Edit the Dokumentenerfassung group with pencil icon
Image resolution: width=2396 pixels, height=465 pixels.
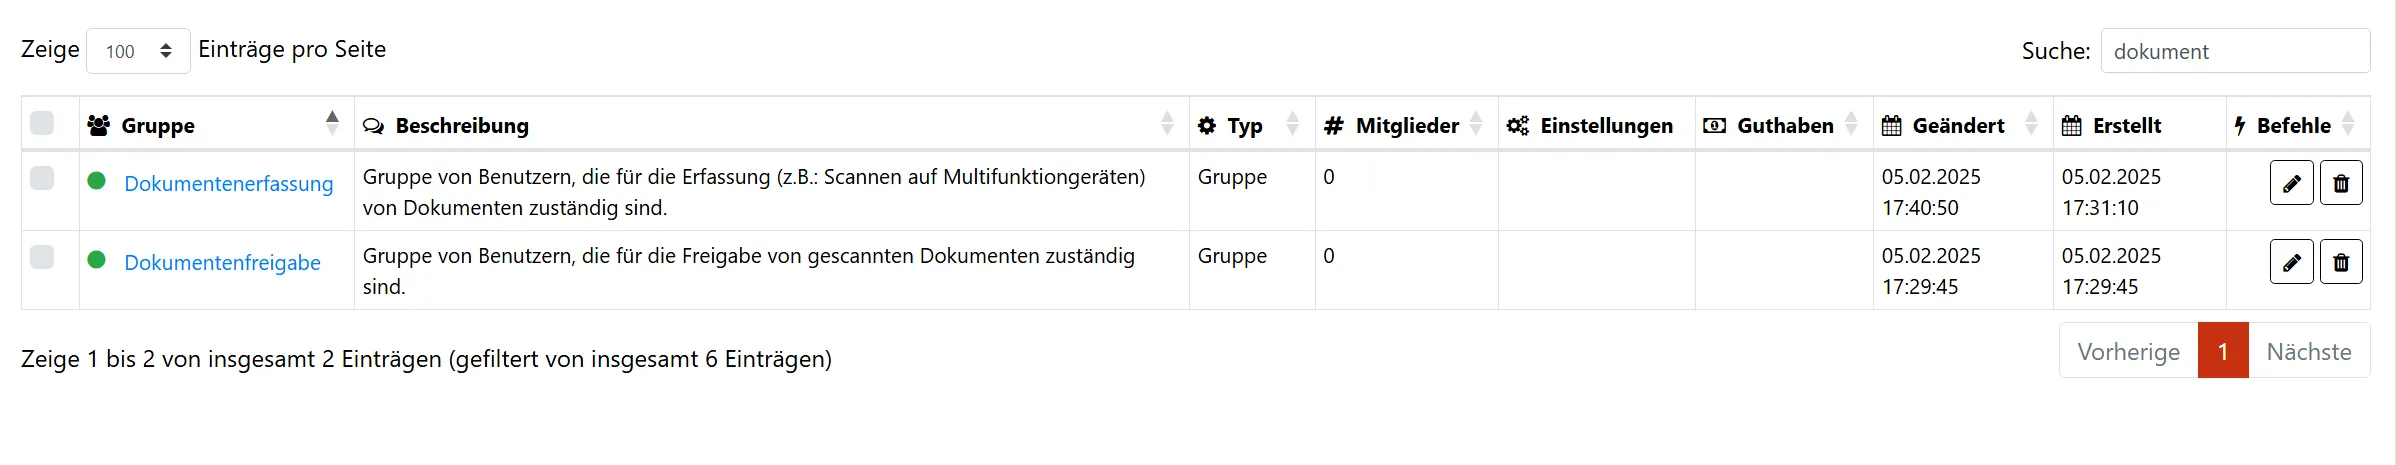point(2291,183)
